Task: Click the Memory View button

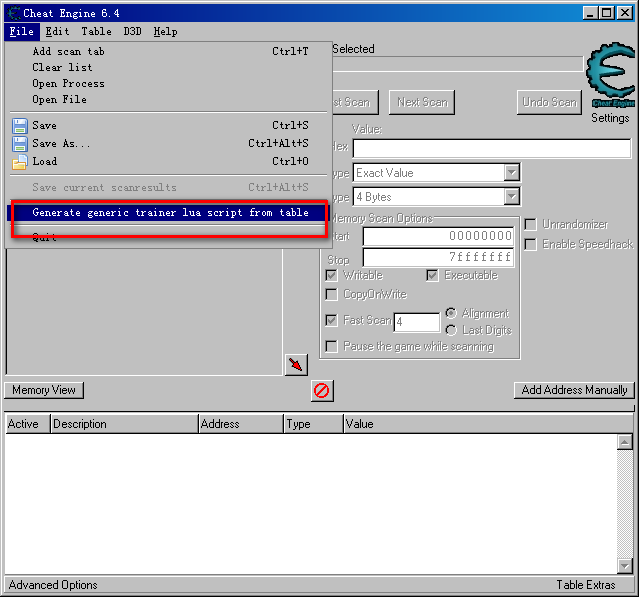Action: [x=44, y=390]
